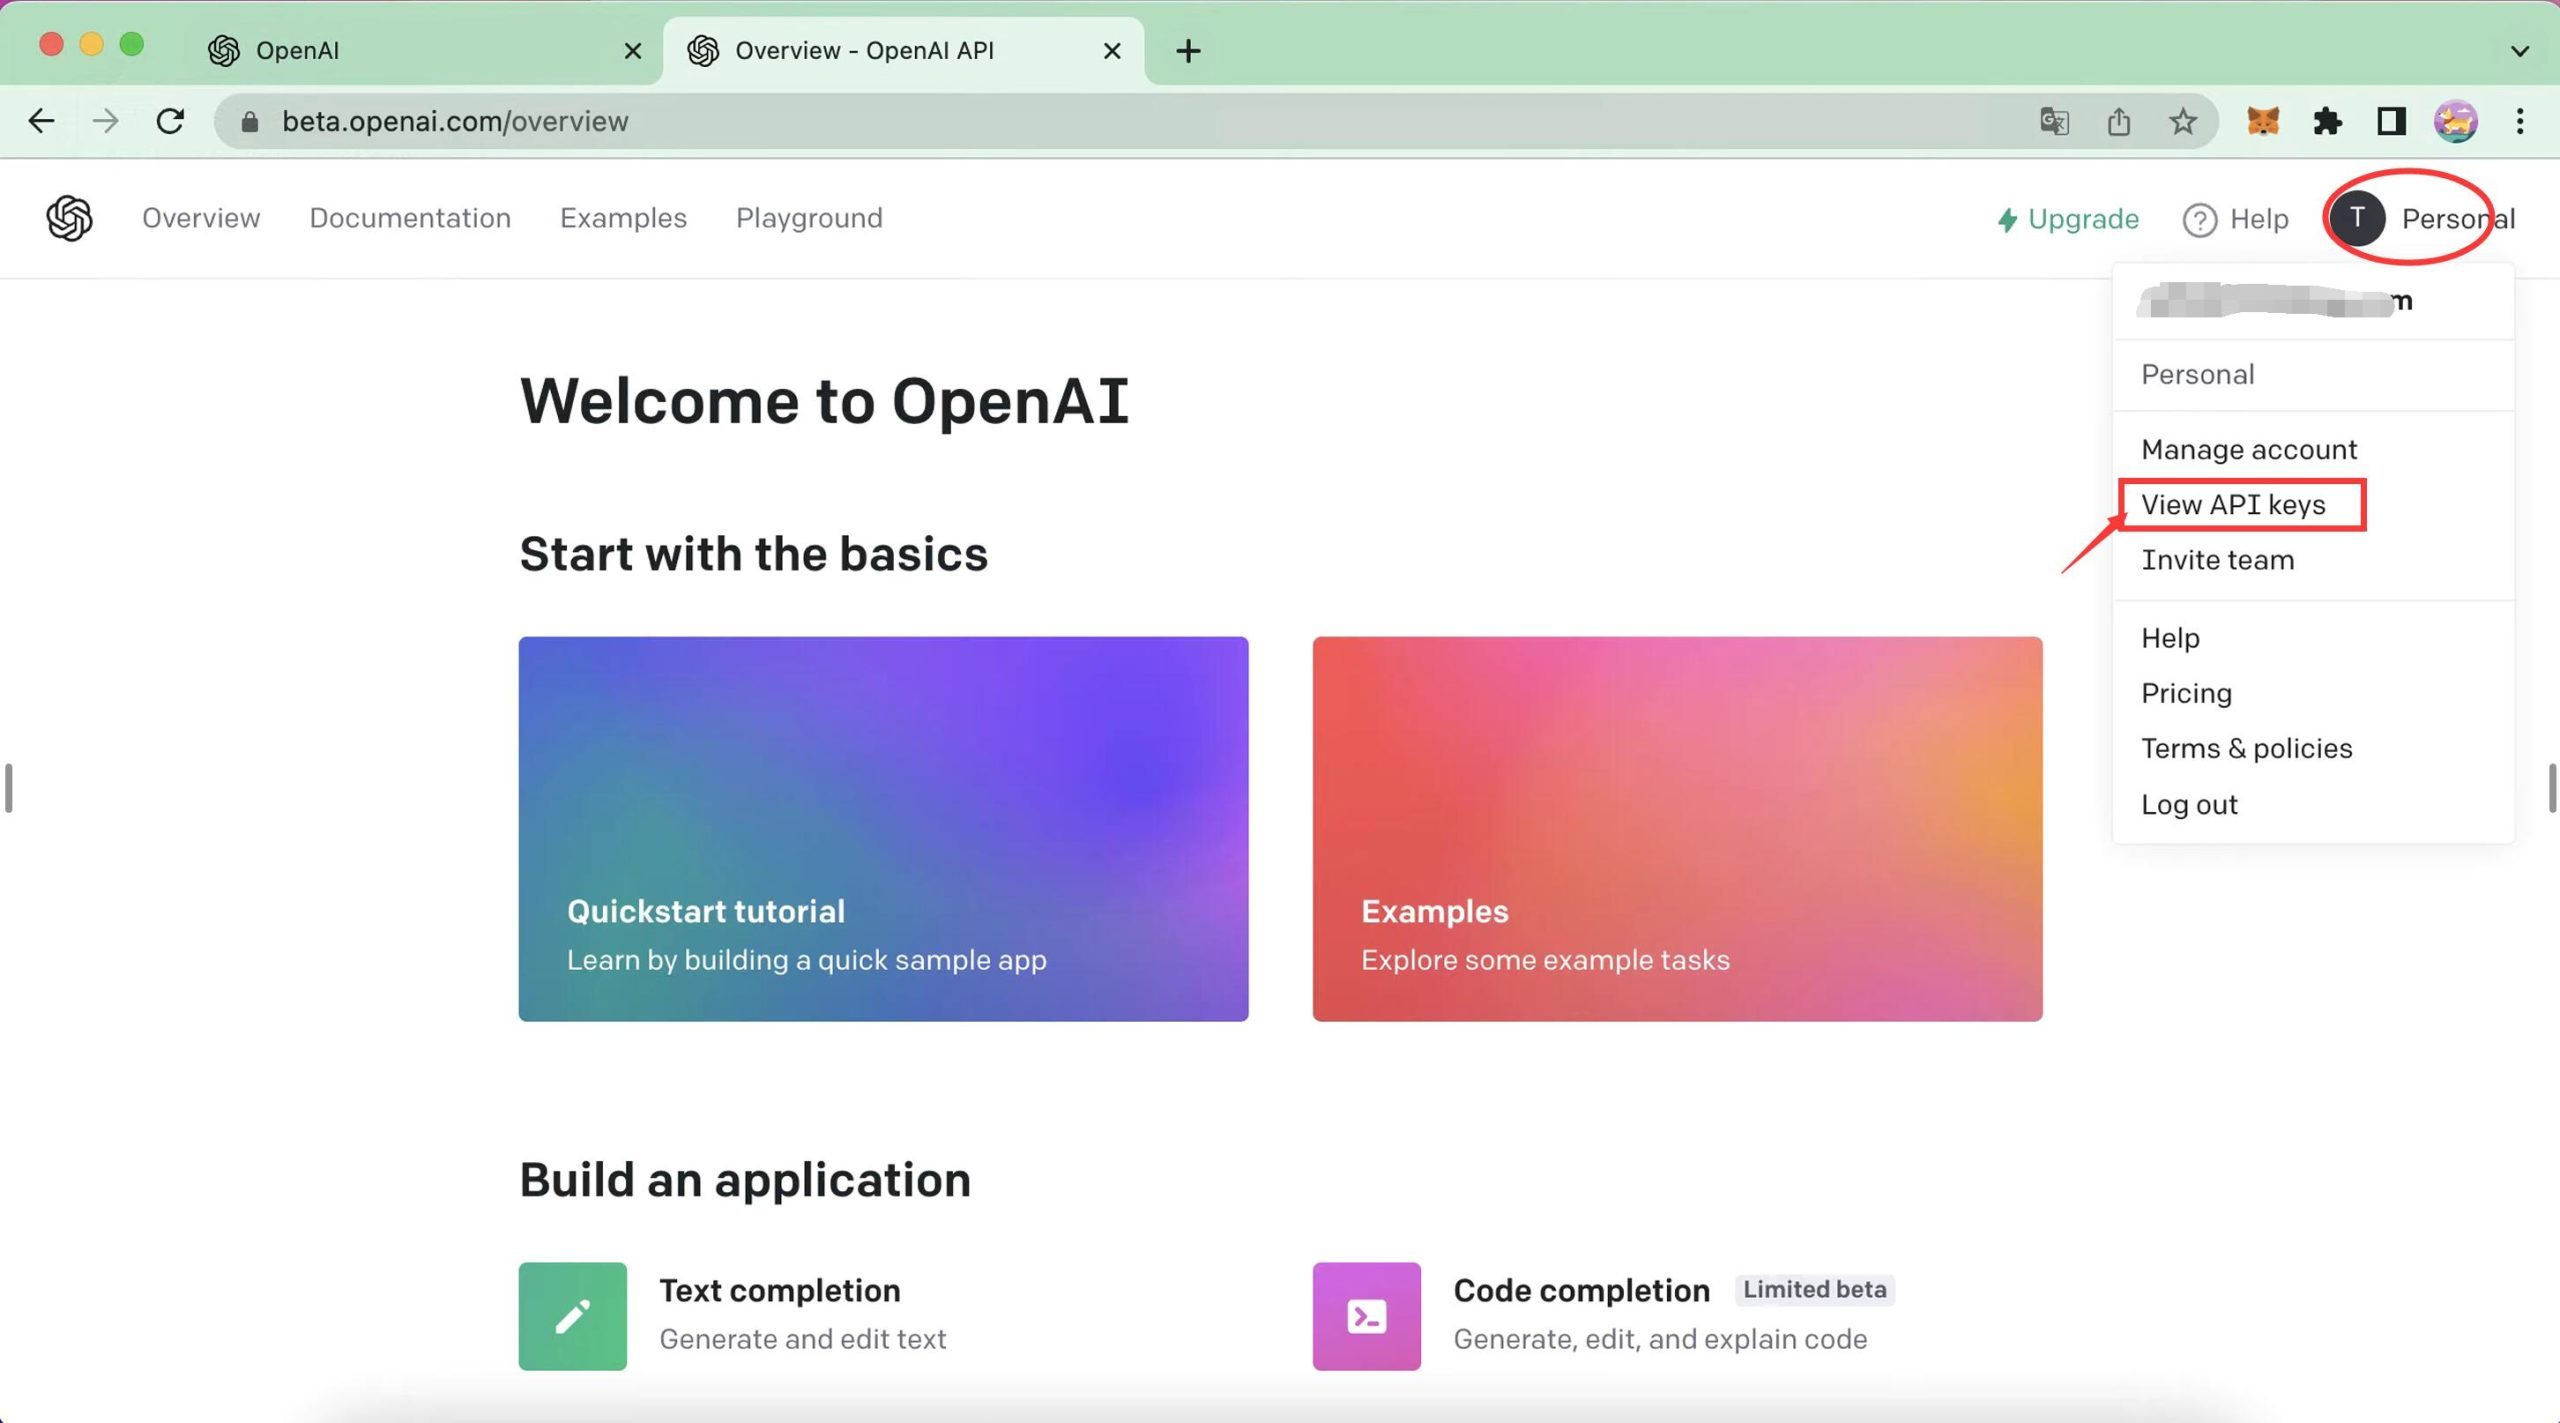Viewport: 2560px width, 1423px height.
Task: Close the OpenAI tab
Action: click(x=632, y=50)
